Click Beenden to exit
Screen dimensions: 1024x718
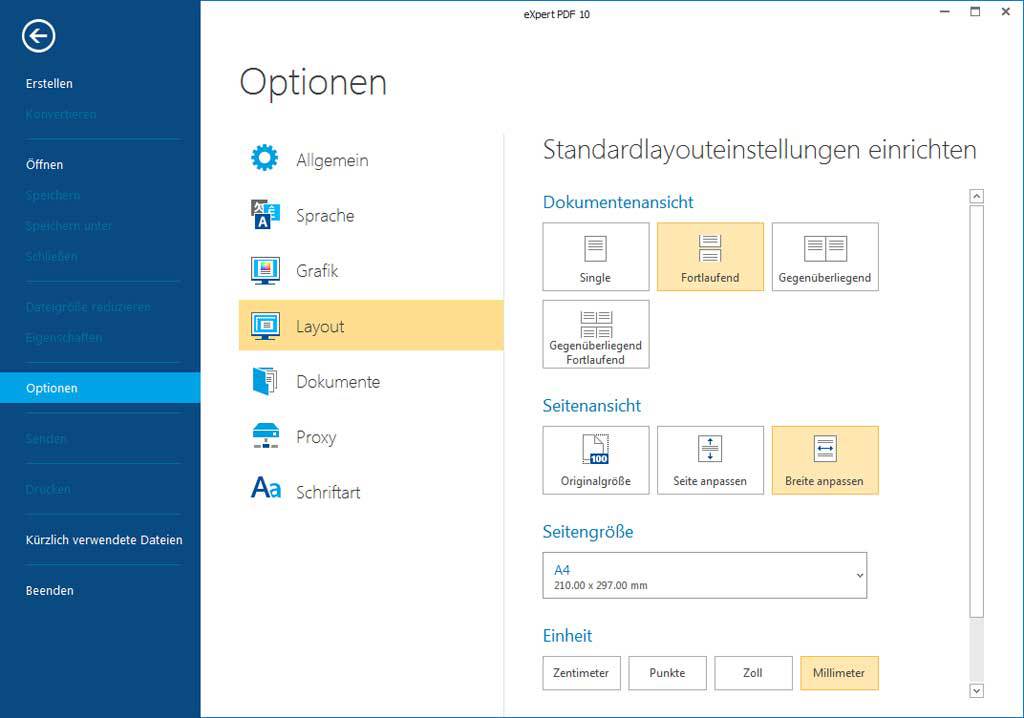(x=50, y=591)
